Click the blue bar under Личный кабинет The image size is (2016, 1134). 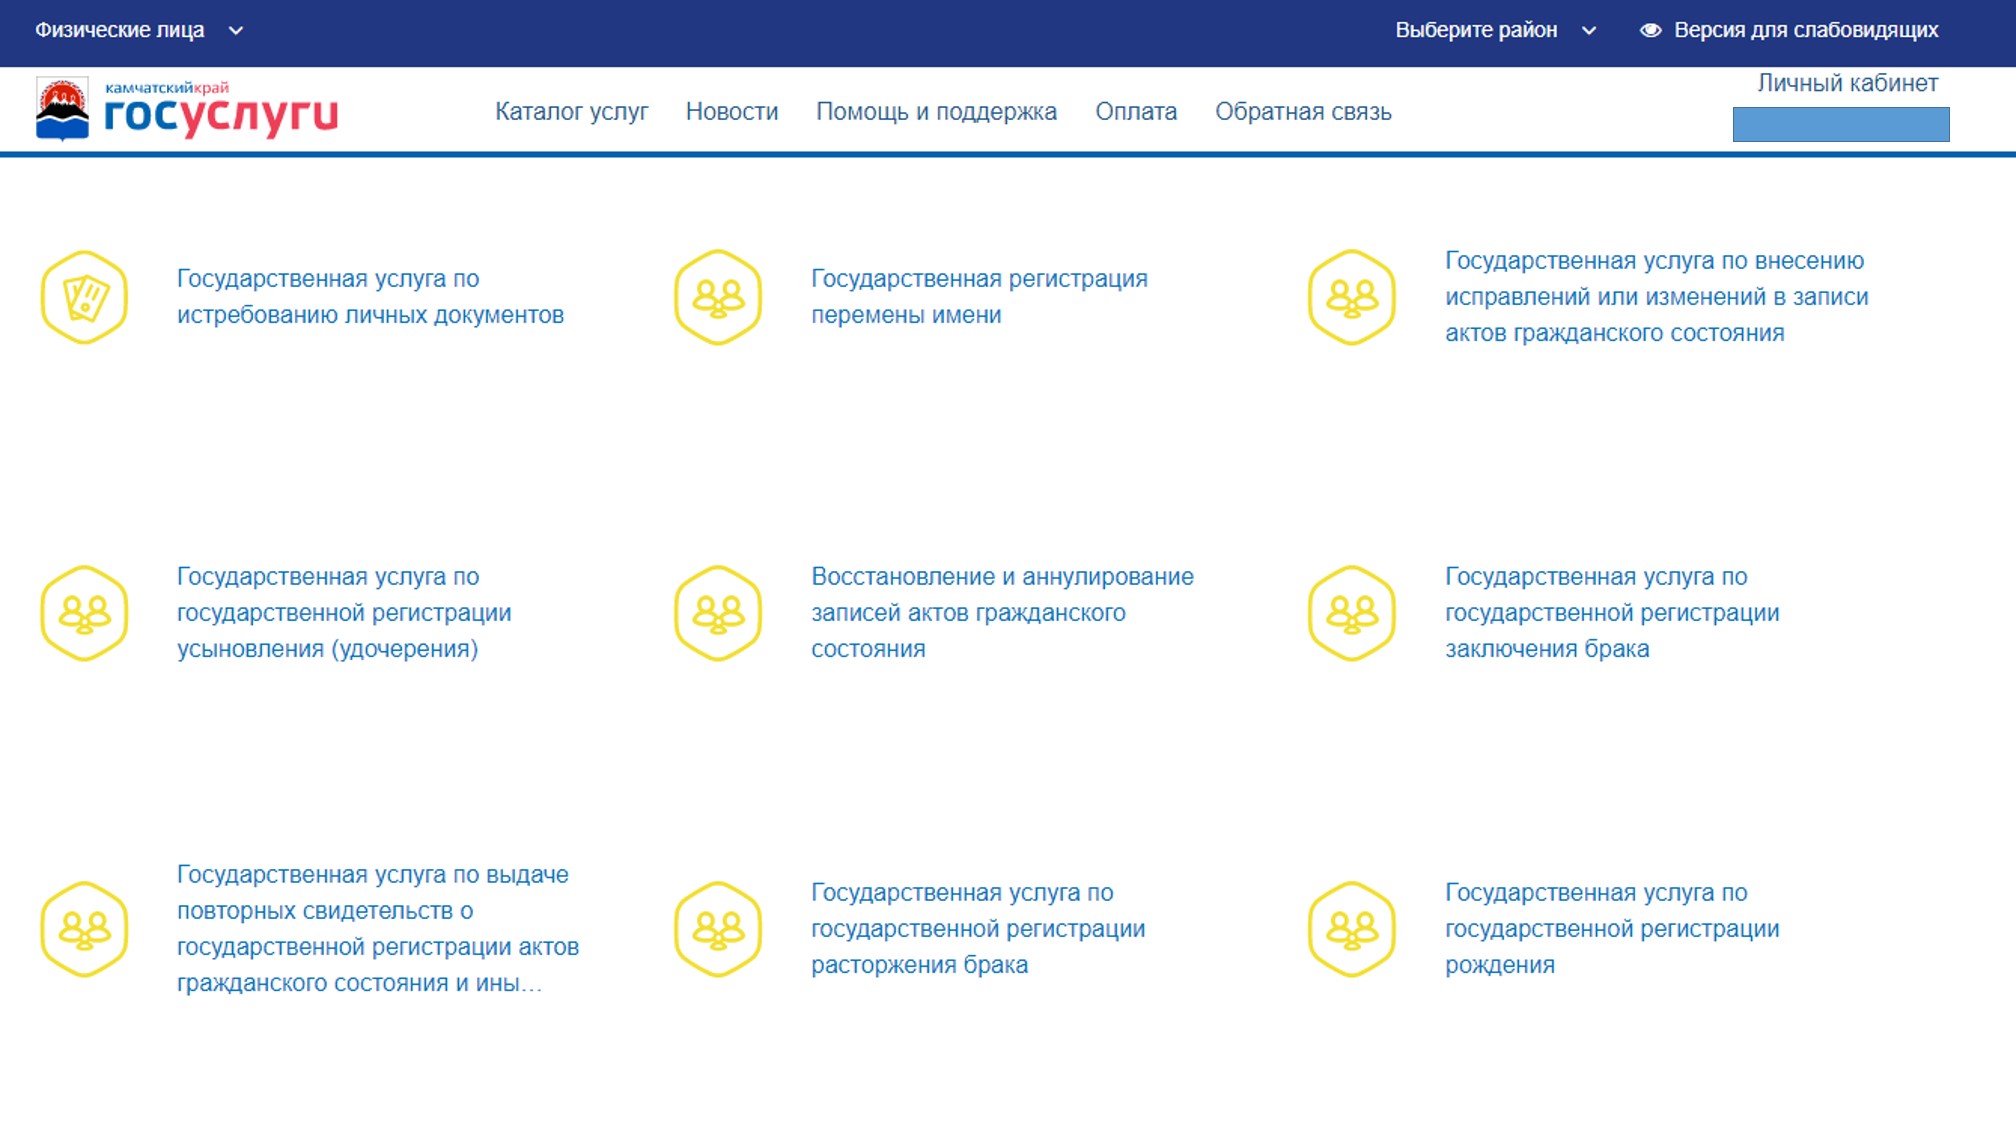pyautogui.click(x=1840, y=124)
